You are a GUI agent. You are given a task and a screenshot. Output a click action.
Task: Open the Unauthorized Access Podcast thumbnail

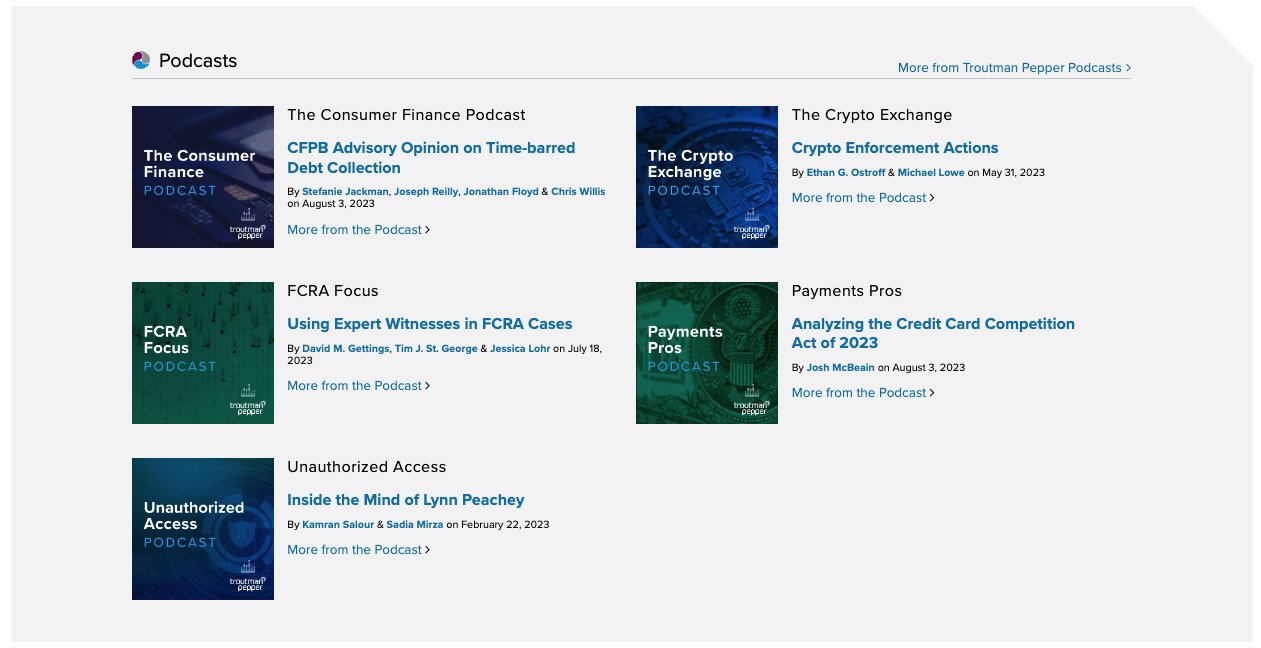[x=203, y=529]
